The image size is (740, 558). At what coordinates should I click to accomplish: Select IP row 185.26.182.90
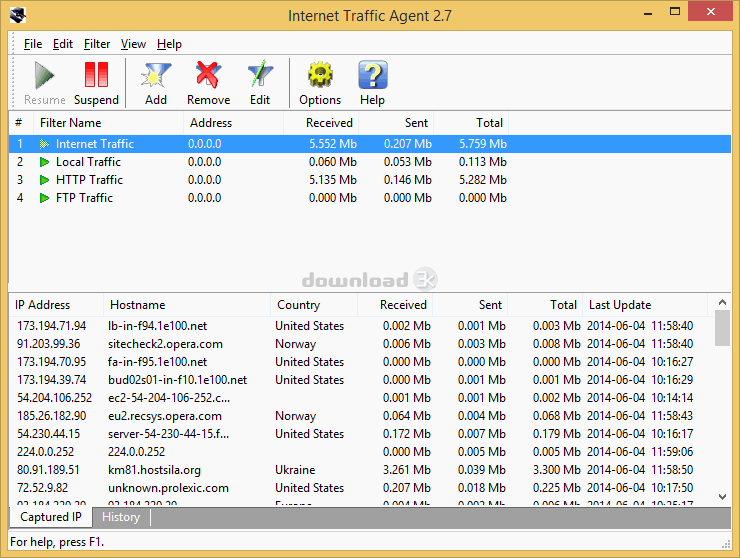click(x=362, y=416)
